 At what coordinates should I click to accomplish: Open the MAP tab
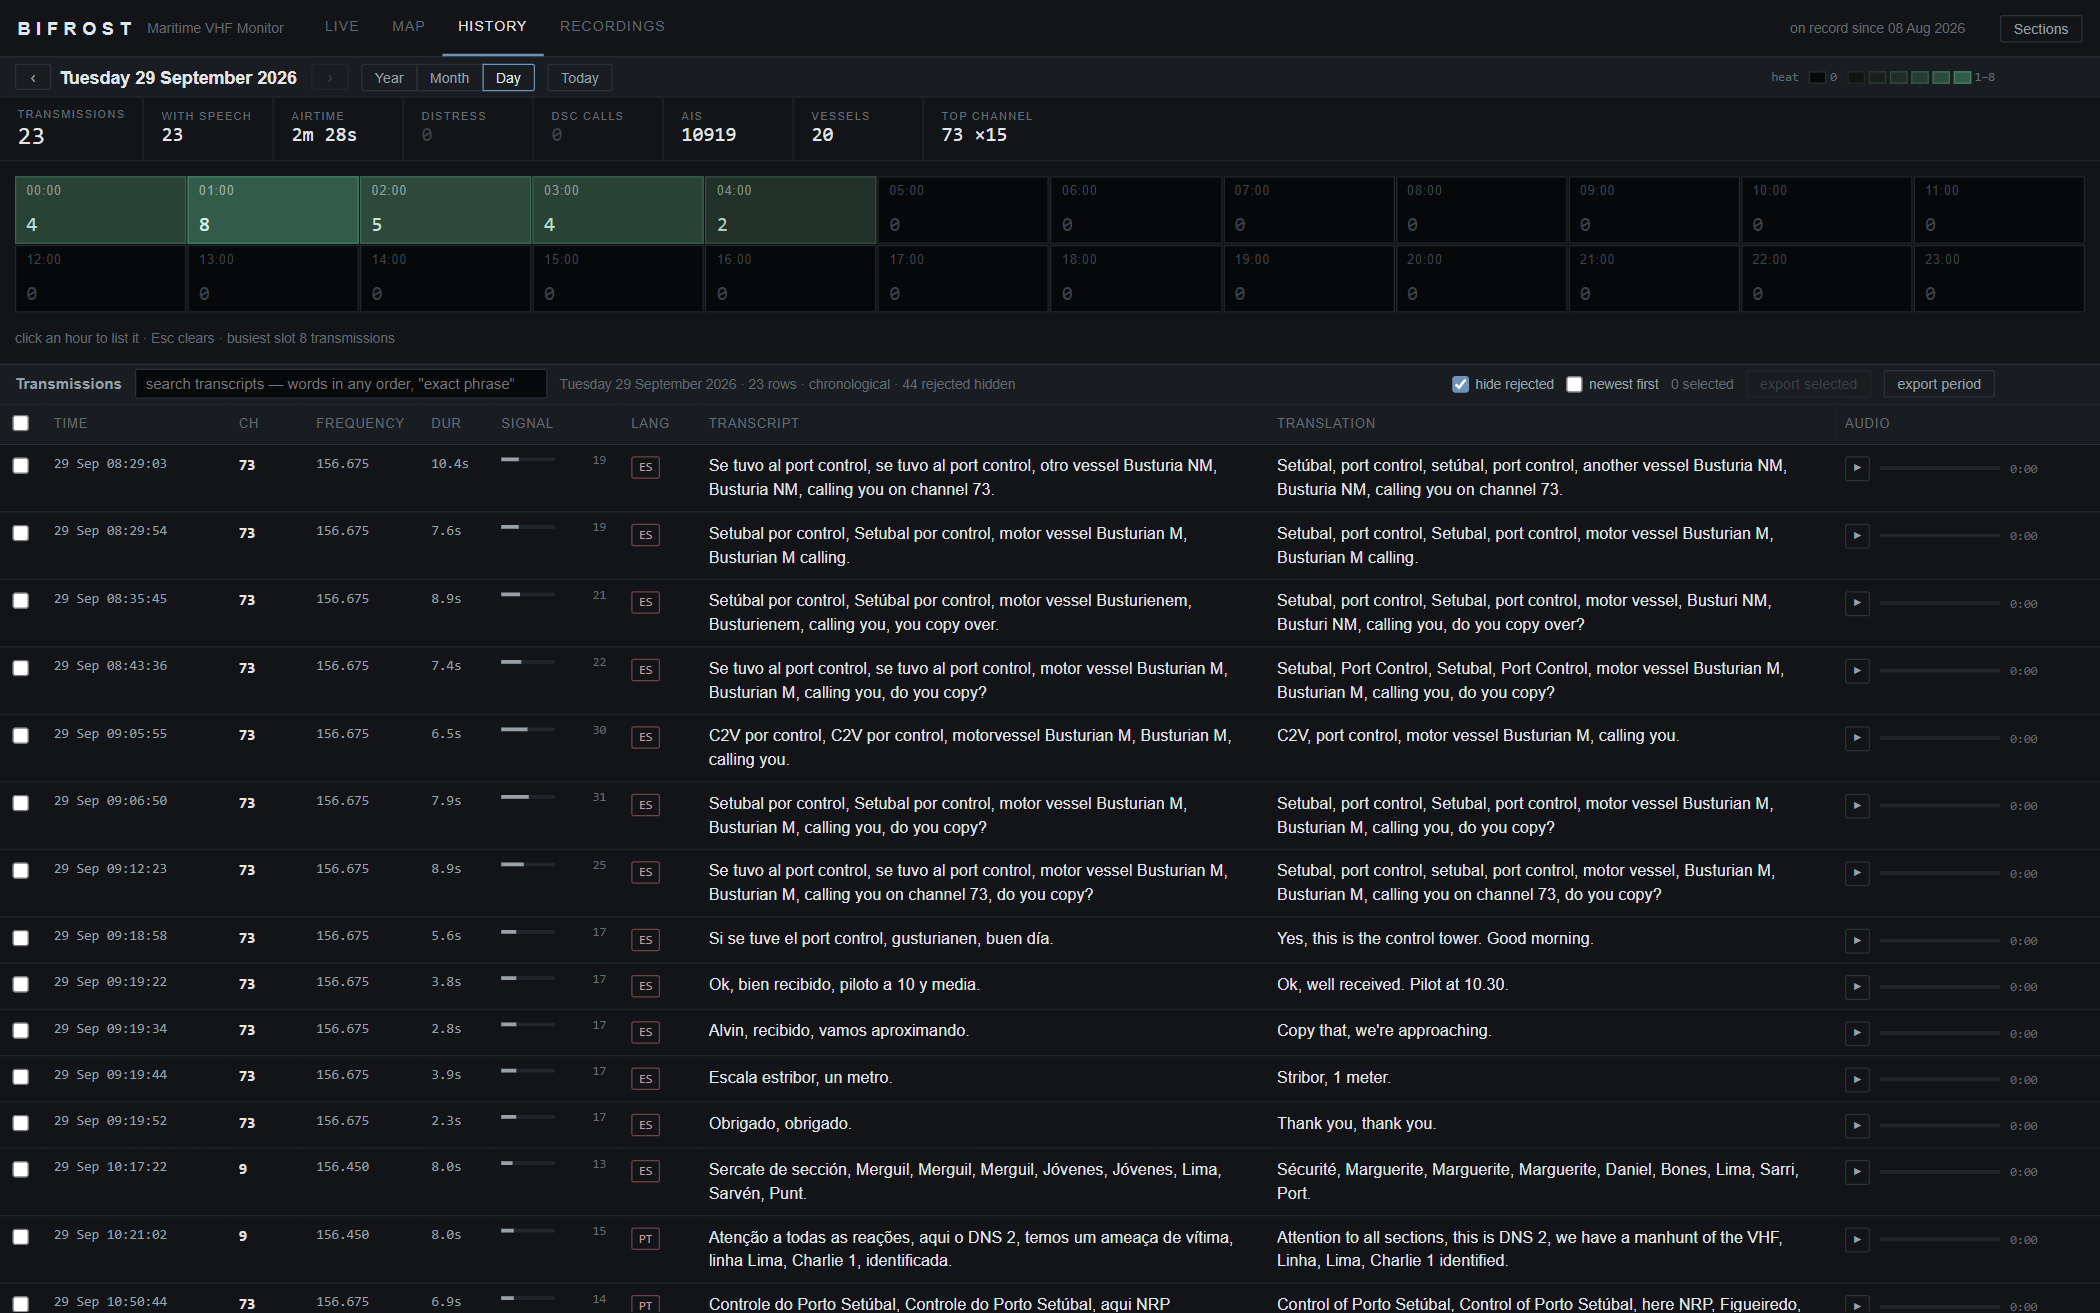pos(408,26)
